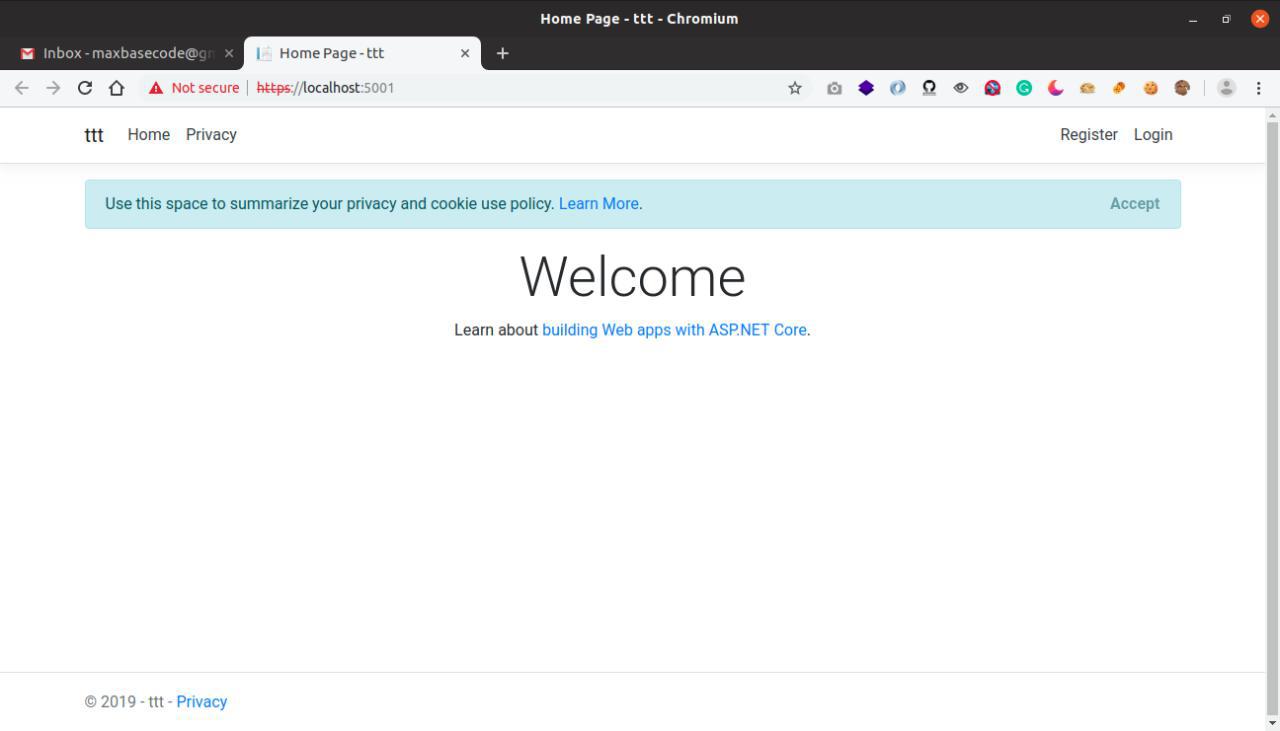Accept the cookie policy banner
Image resolution: width=1280 pixels, height=731 pixels.
coord(1134,203)
